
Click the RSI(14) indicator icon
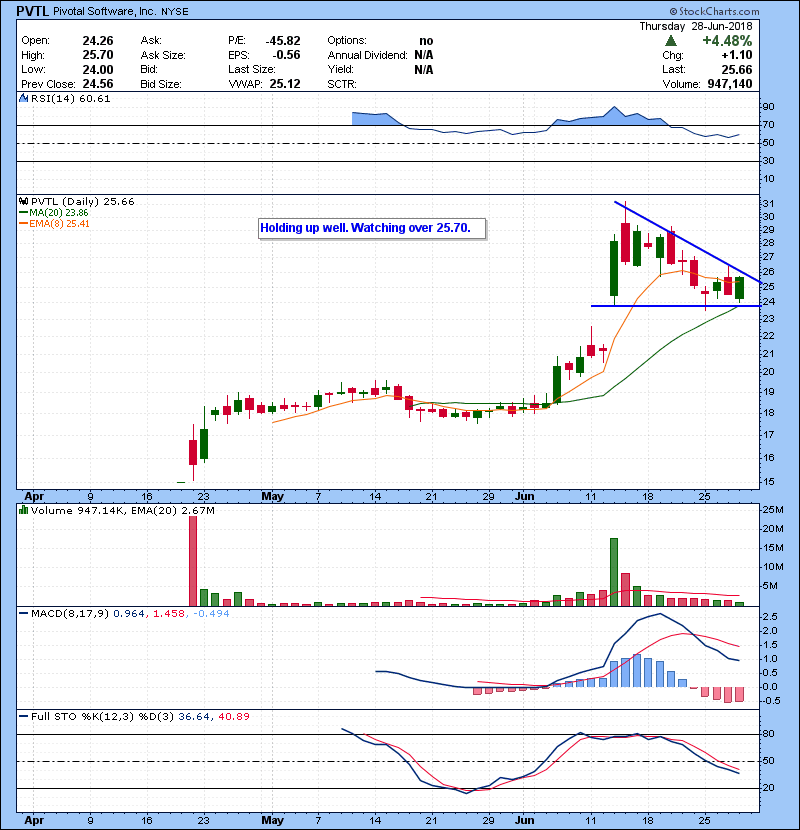point(23,98)
